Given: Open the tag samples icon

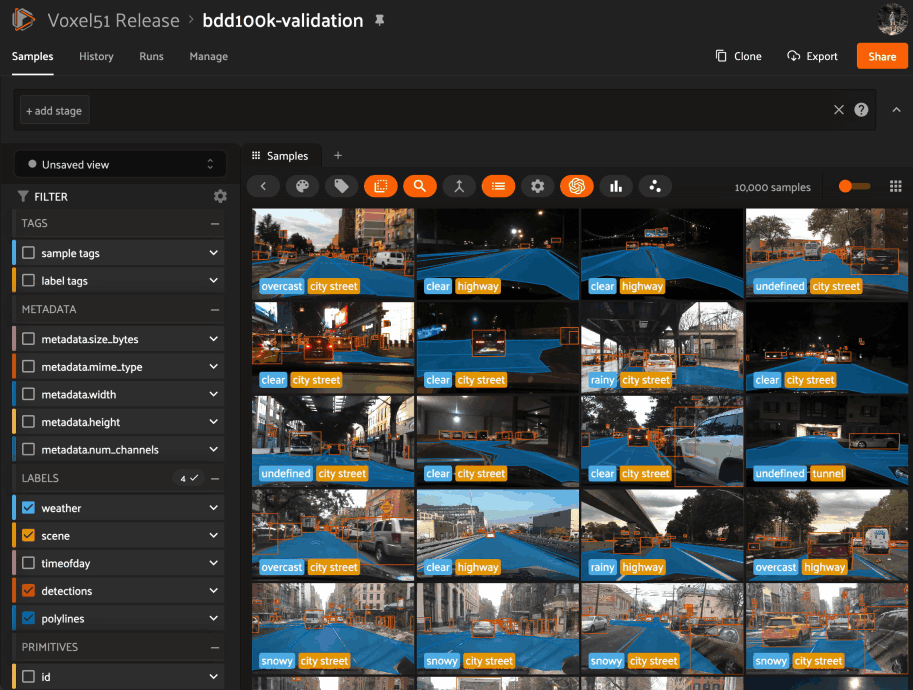Looking at the screenshot, I should (x=341, y=186).
